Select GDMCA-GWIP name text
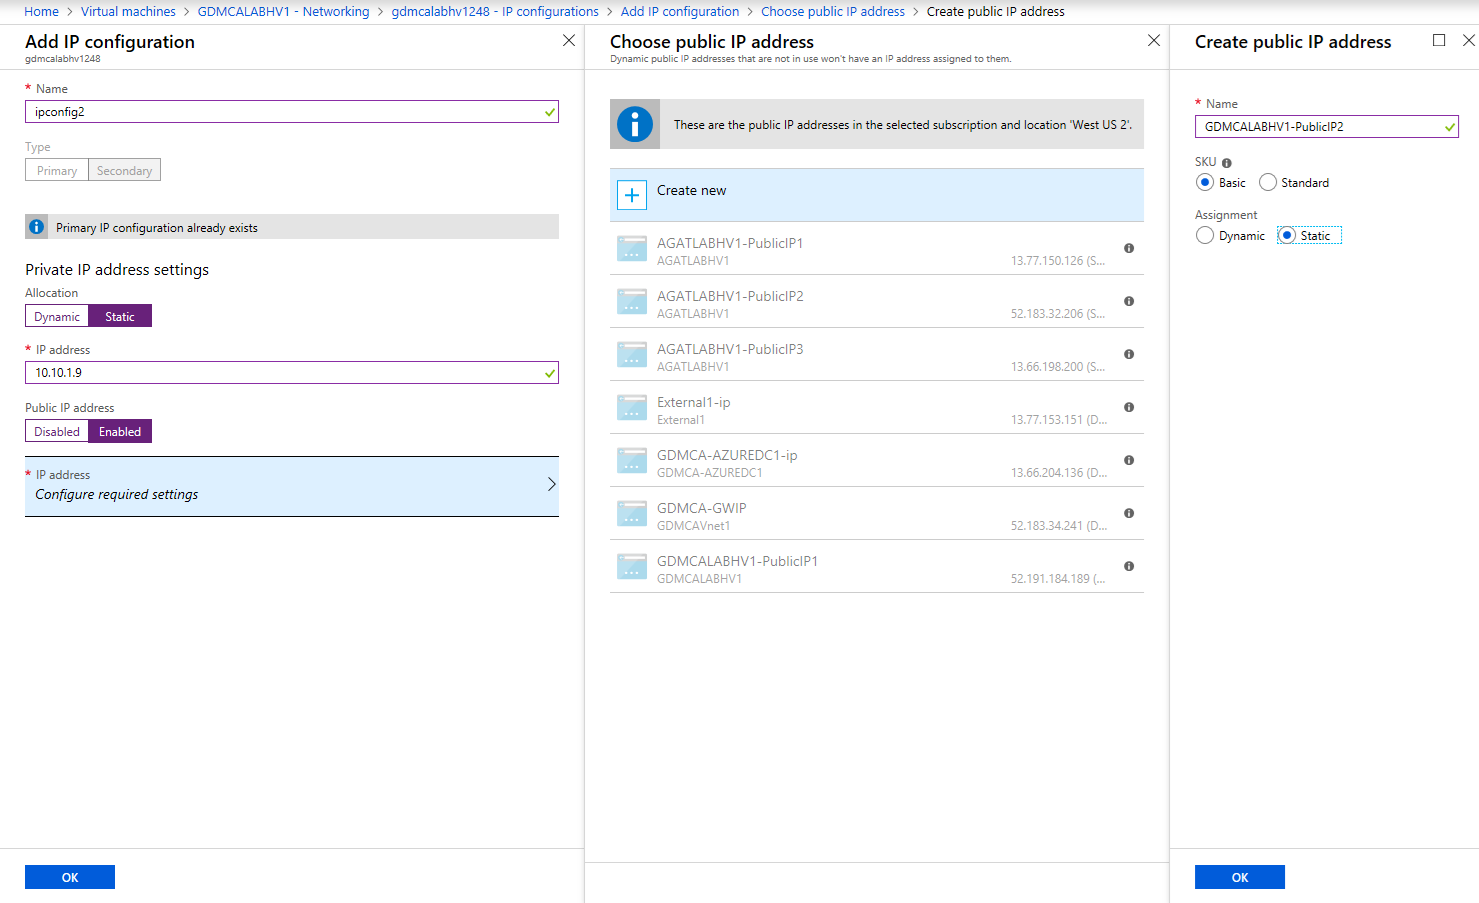 [x=702, y=508]
